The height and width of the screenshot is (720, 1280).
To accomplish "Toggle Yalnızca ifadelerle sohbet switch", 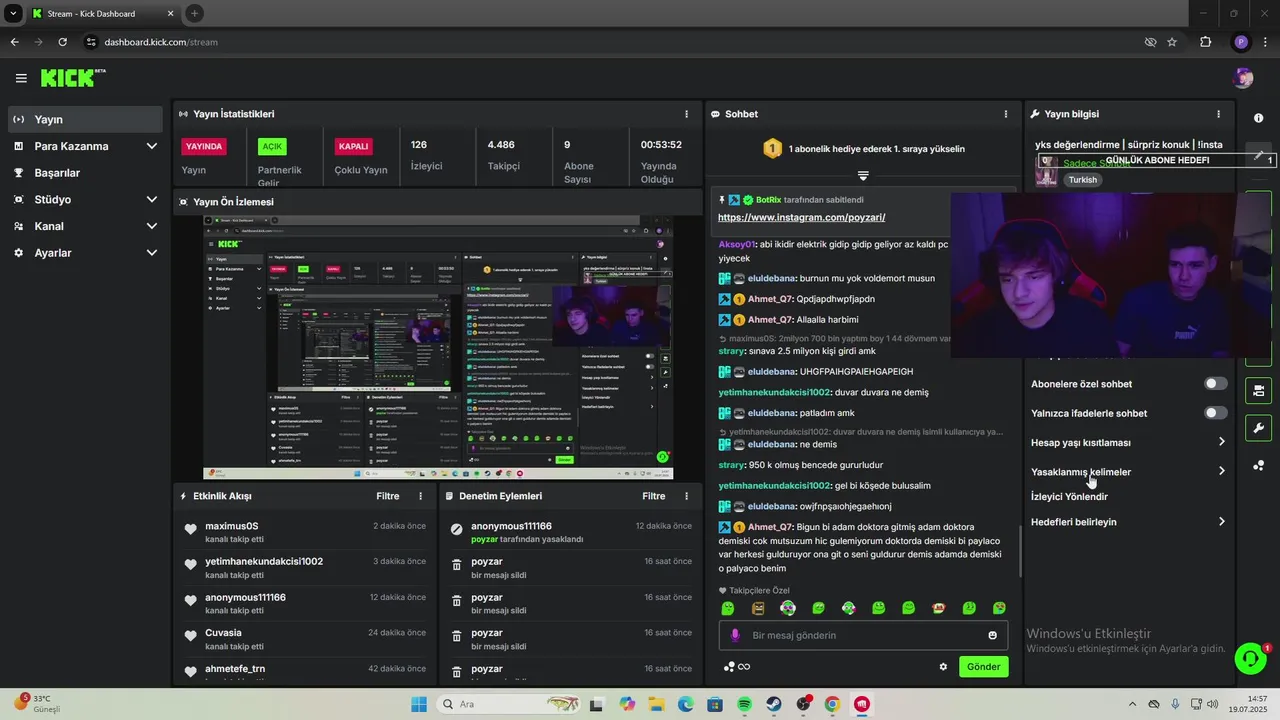I will click(1215, 413).
